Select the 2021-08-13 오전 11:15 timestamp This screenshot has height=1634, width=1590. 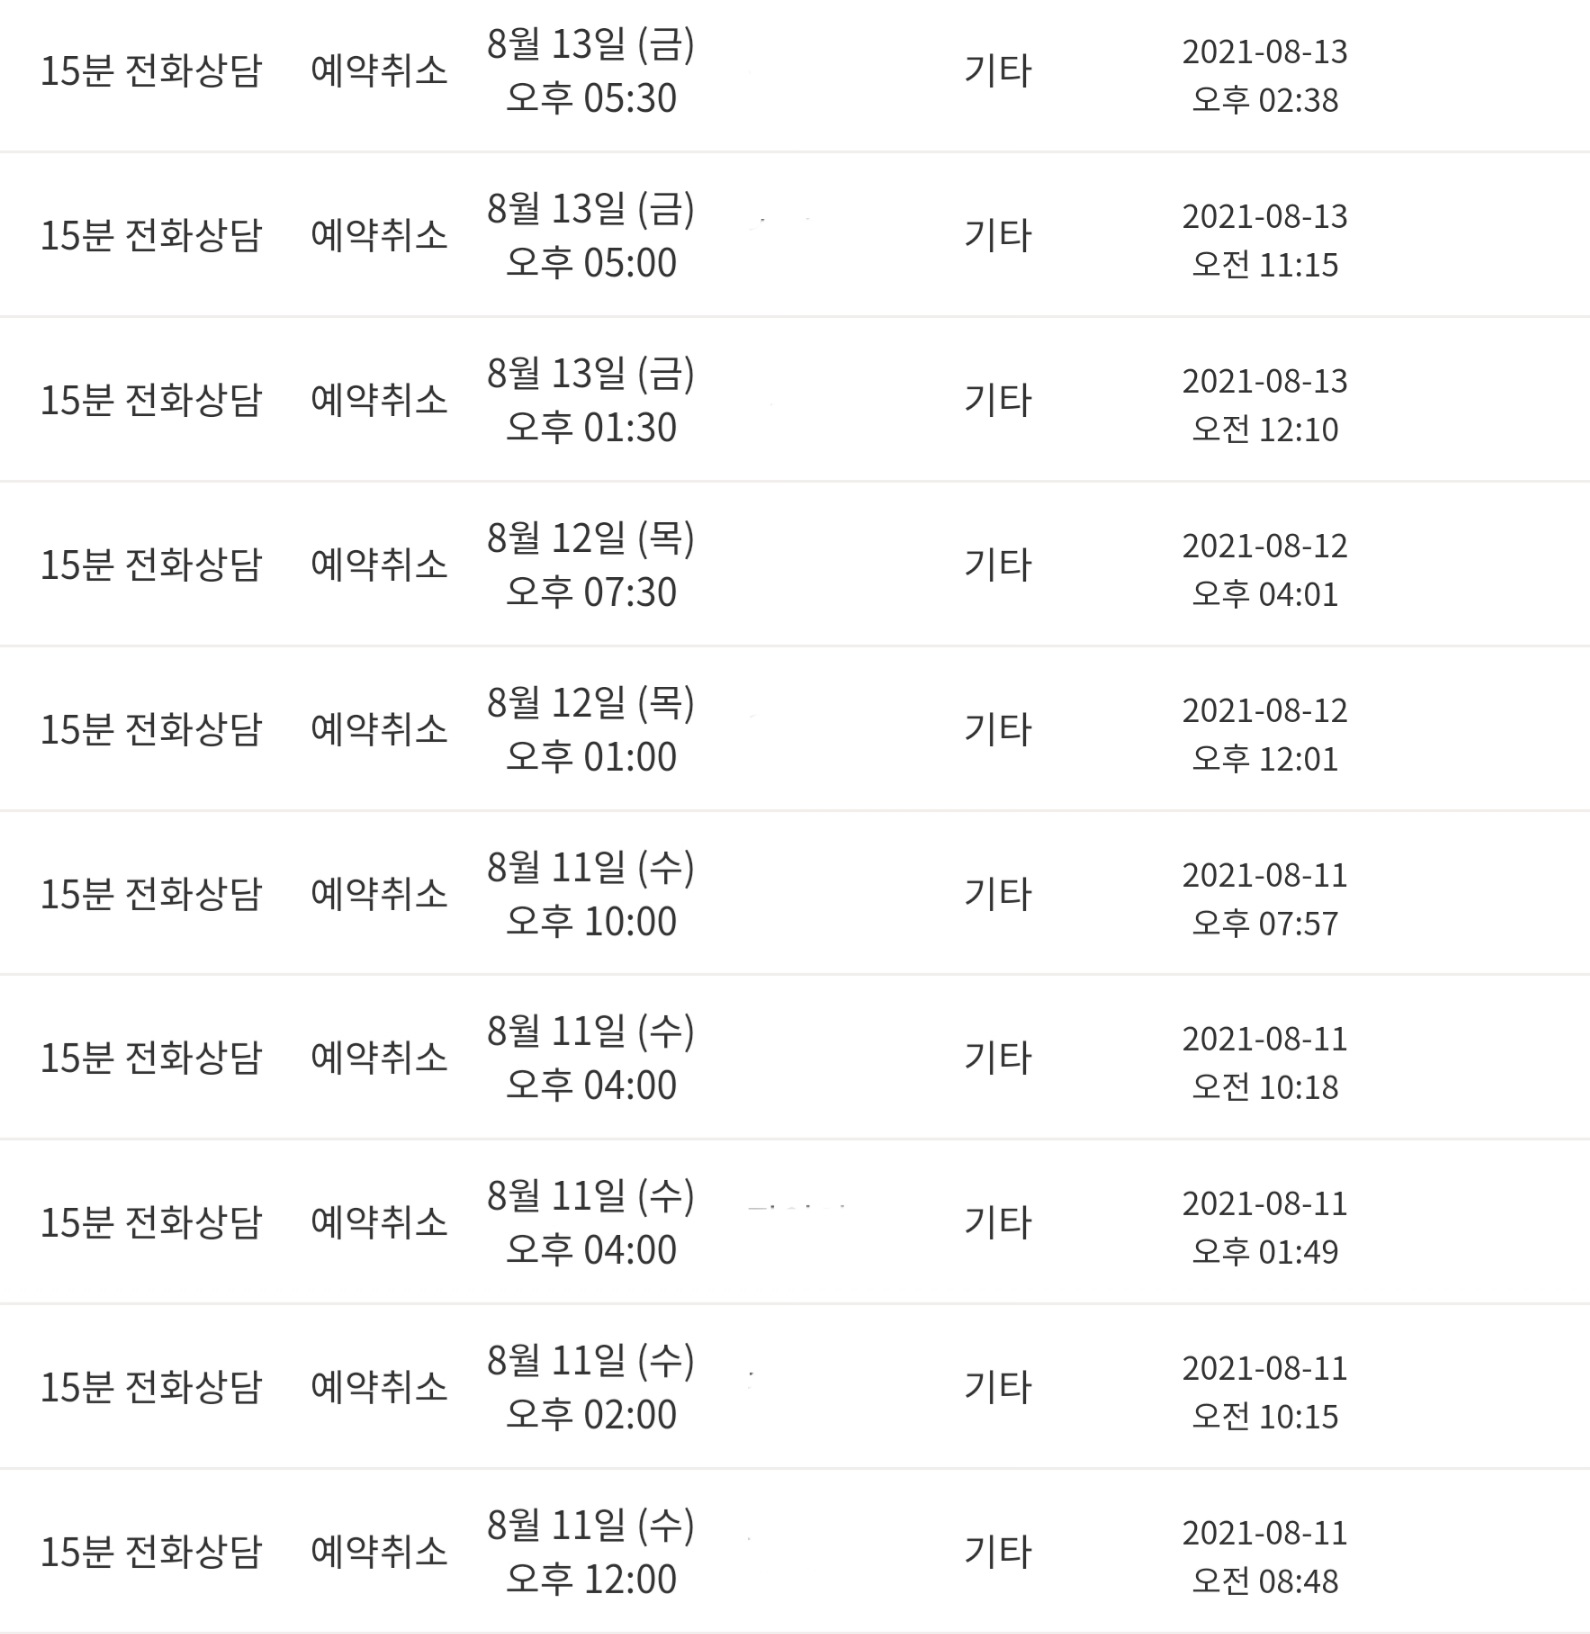(1264, 240)
